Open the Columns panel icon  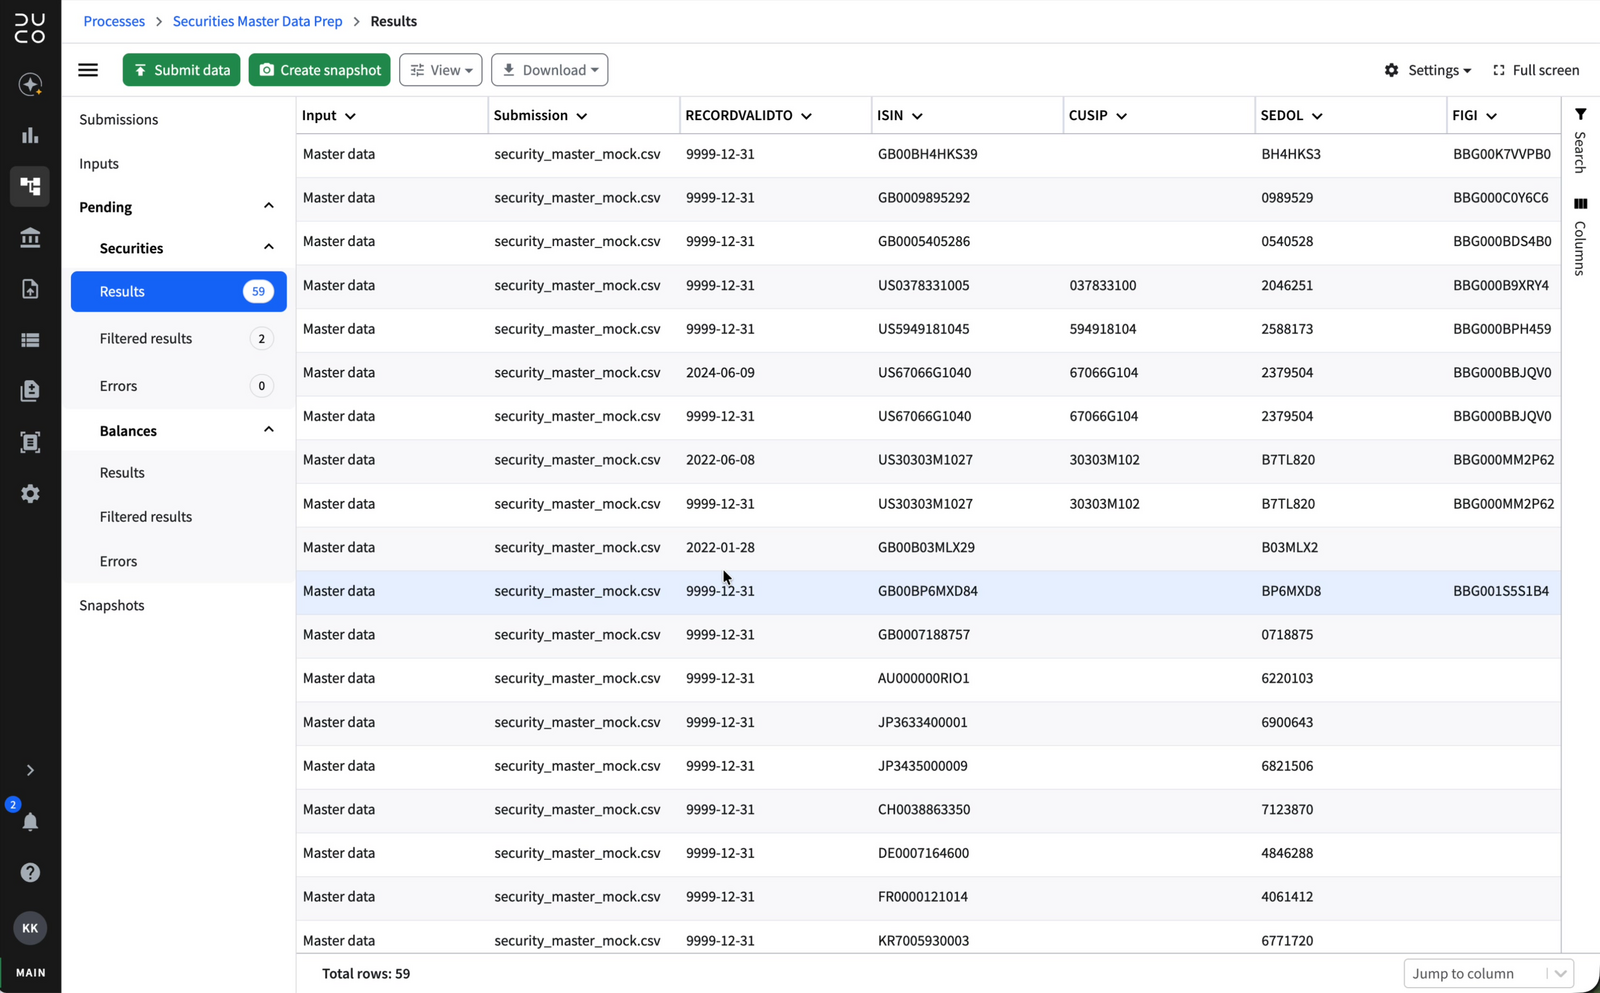(x=1580, y=204)
